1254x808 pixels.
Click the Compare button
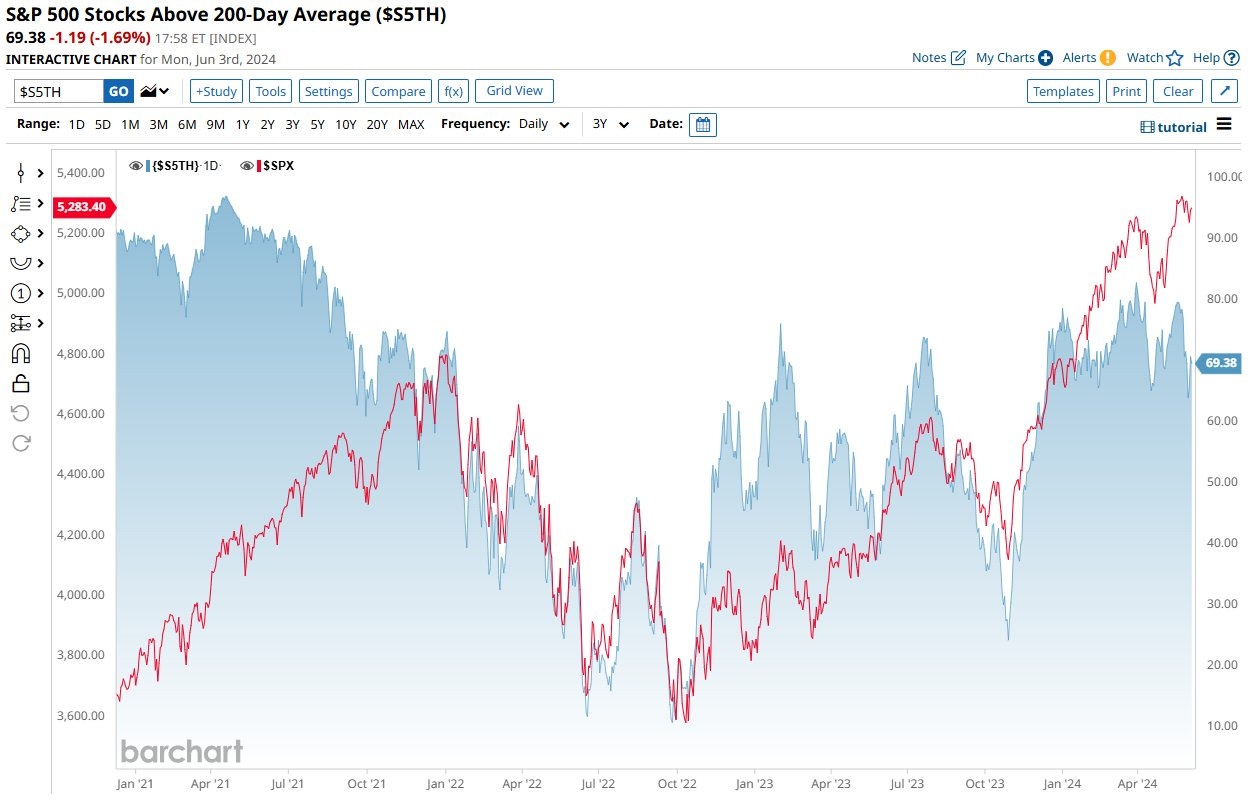398,91
